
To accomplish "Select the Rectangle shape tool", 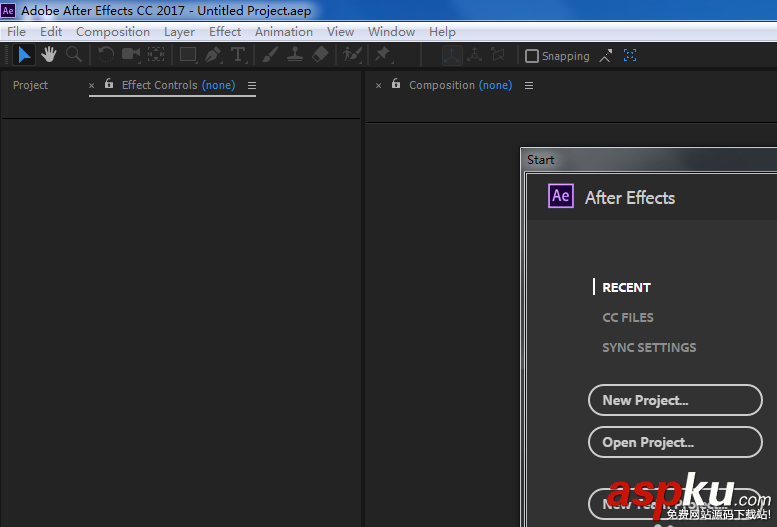I will 188,55.
